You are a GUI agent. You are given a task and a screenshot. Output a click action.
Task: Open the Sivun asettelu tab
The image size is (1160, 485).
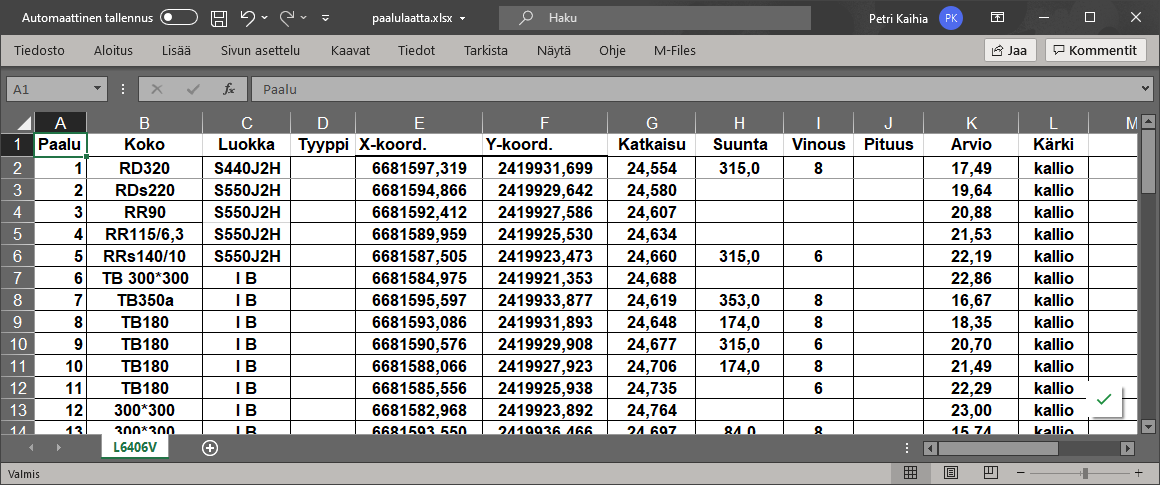pos(260,51)
